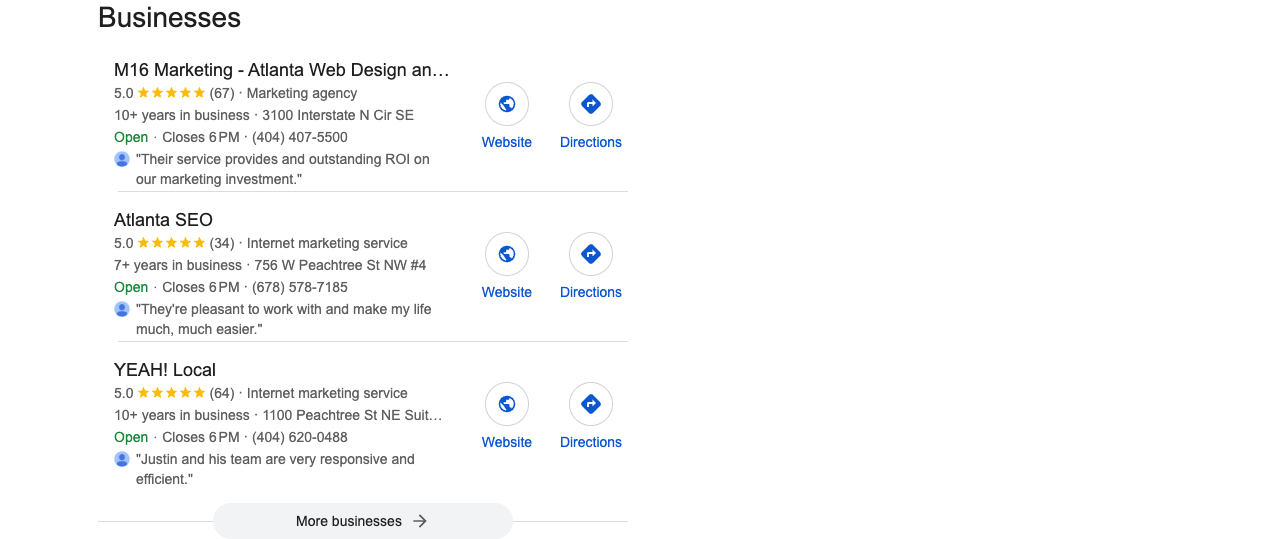
Task: Click reviewer avatar under Atlanta SEO
Action: point(122,309)
